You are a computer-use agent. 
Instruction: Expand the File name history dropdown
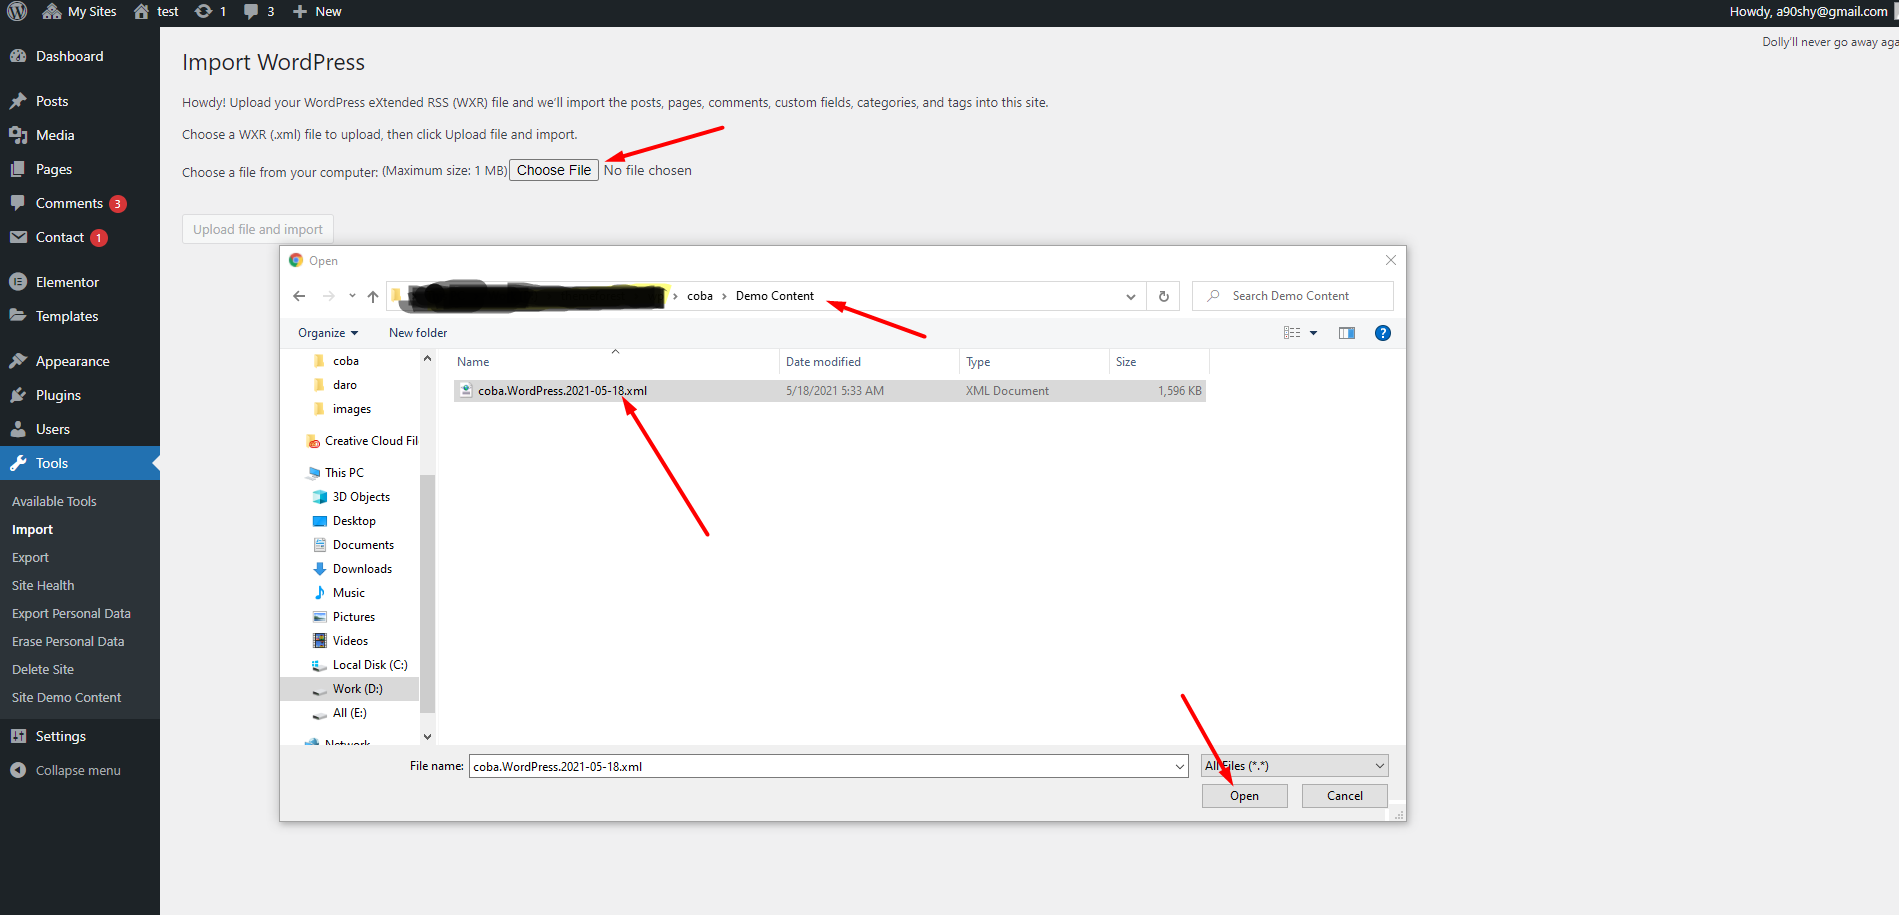click(1180, 767)
